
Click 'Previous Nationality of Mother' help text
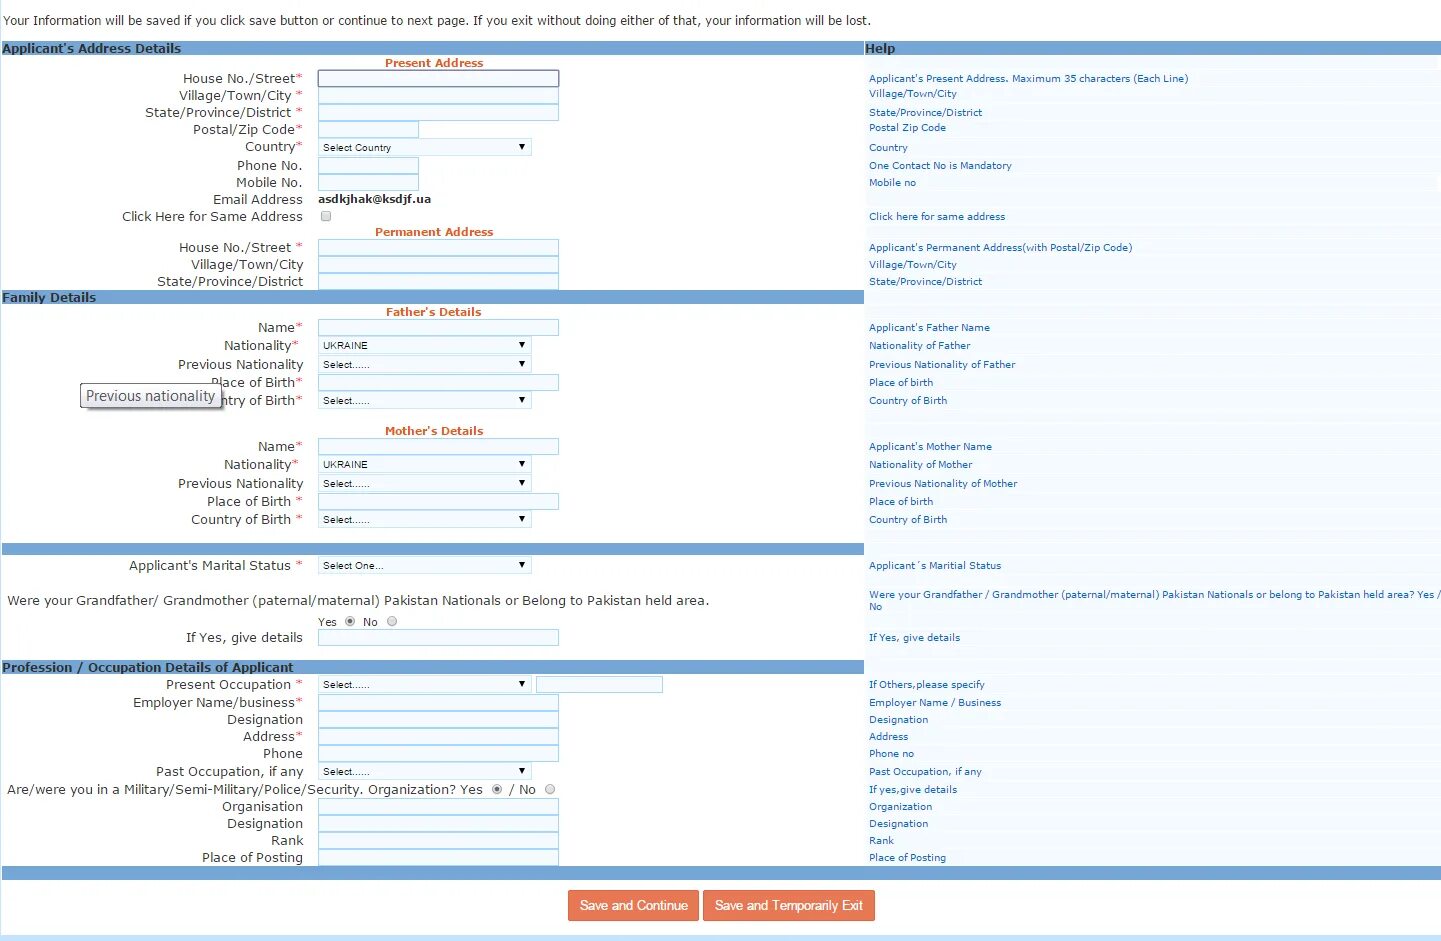pyautogui.click(x=943, y=484)
